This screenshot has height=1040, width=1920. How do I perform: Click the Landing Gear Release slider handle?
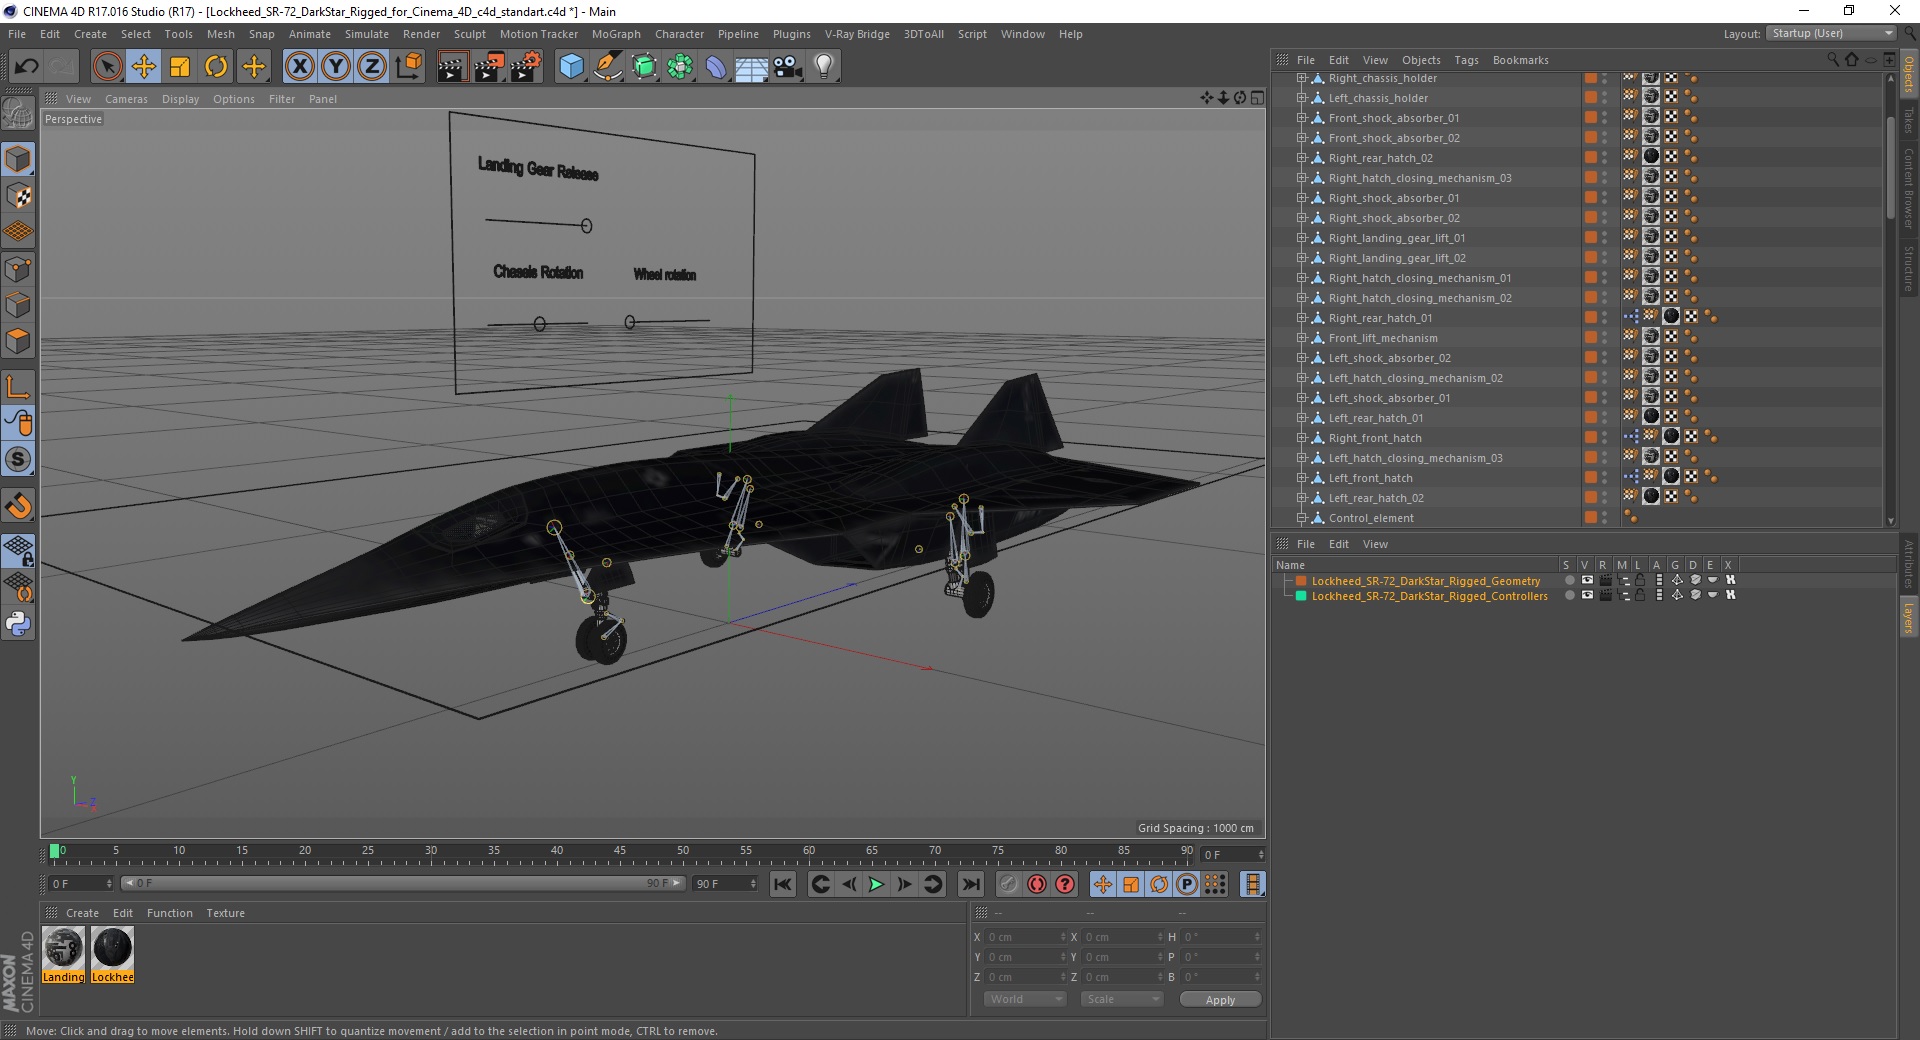[586, 226]
